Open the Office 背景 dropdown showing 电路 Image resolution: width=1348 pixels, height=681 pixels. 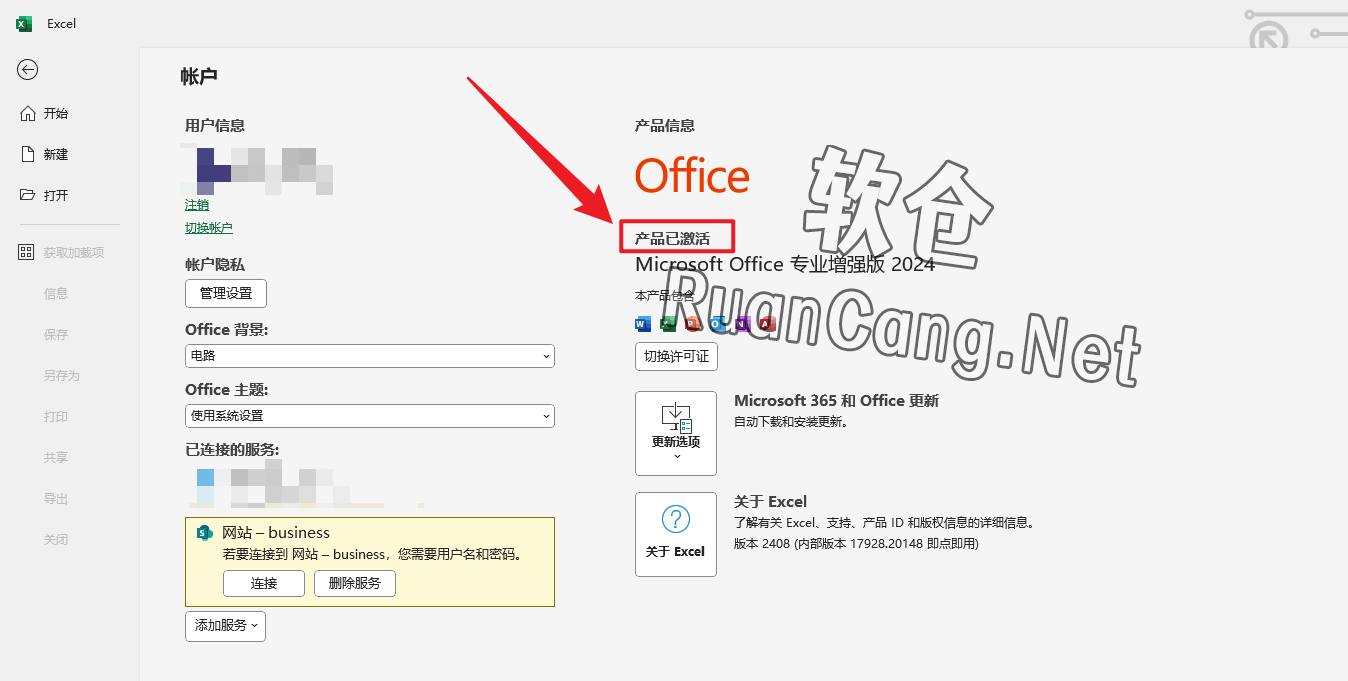tap(370, 355)
